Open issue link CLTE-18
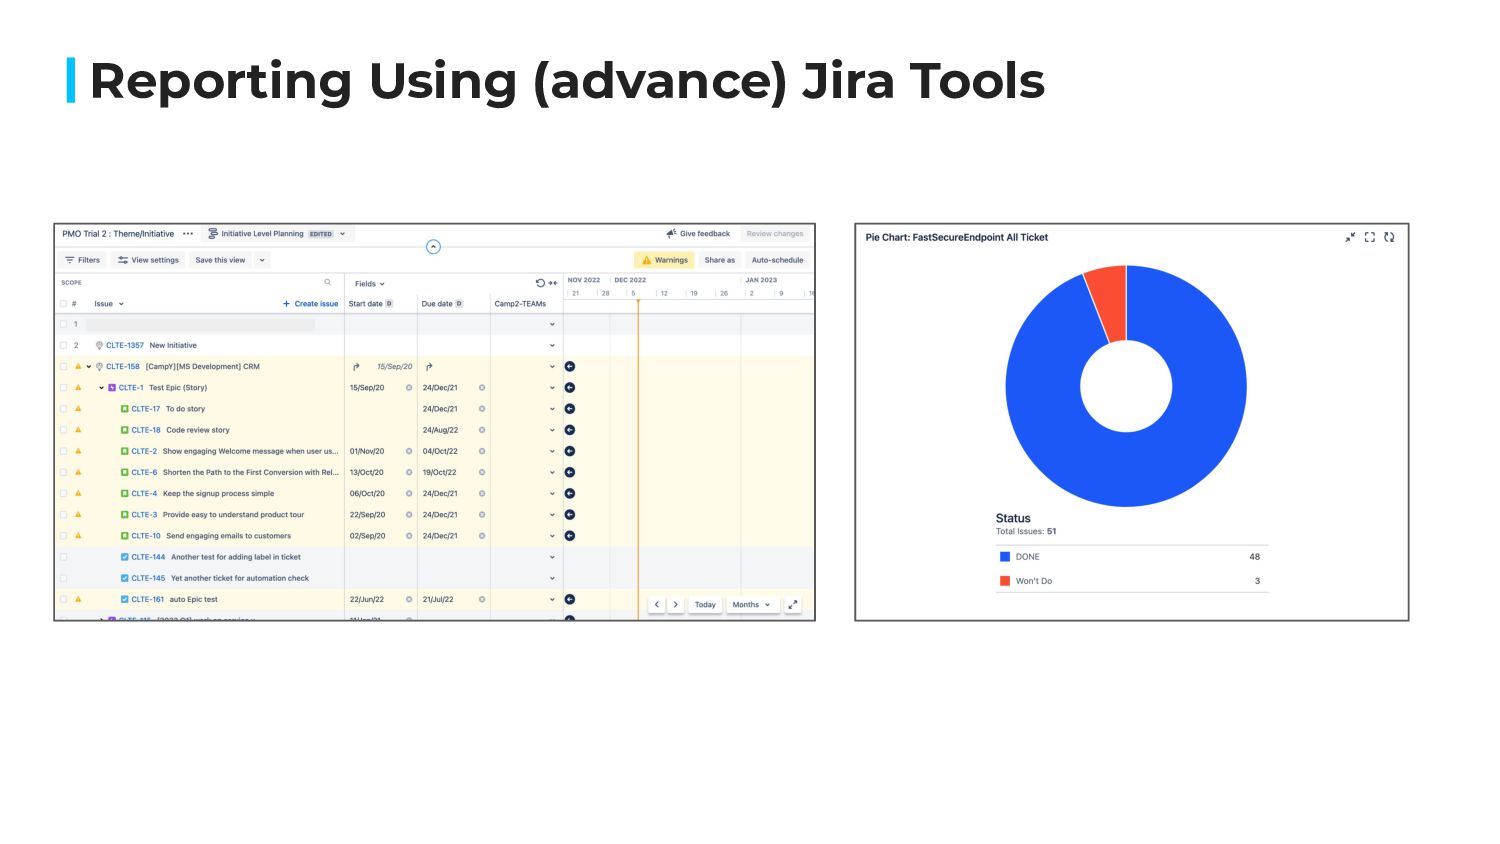 pyautogui.click(x=146, y=430)
